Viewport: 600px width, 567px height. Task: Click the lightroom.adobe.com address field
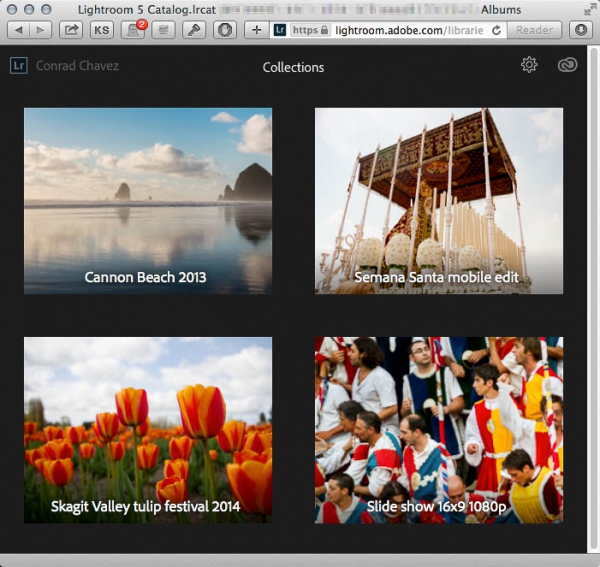click(x=400, y=30)
